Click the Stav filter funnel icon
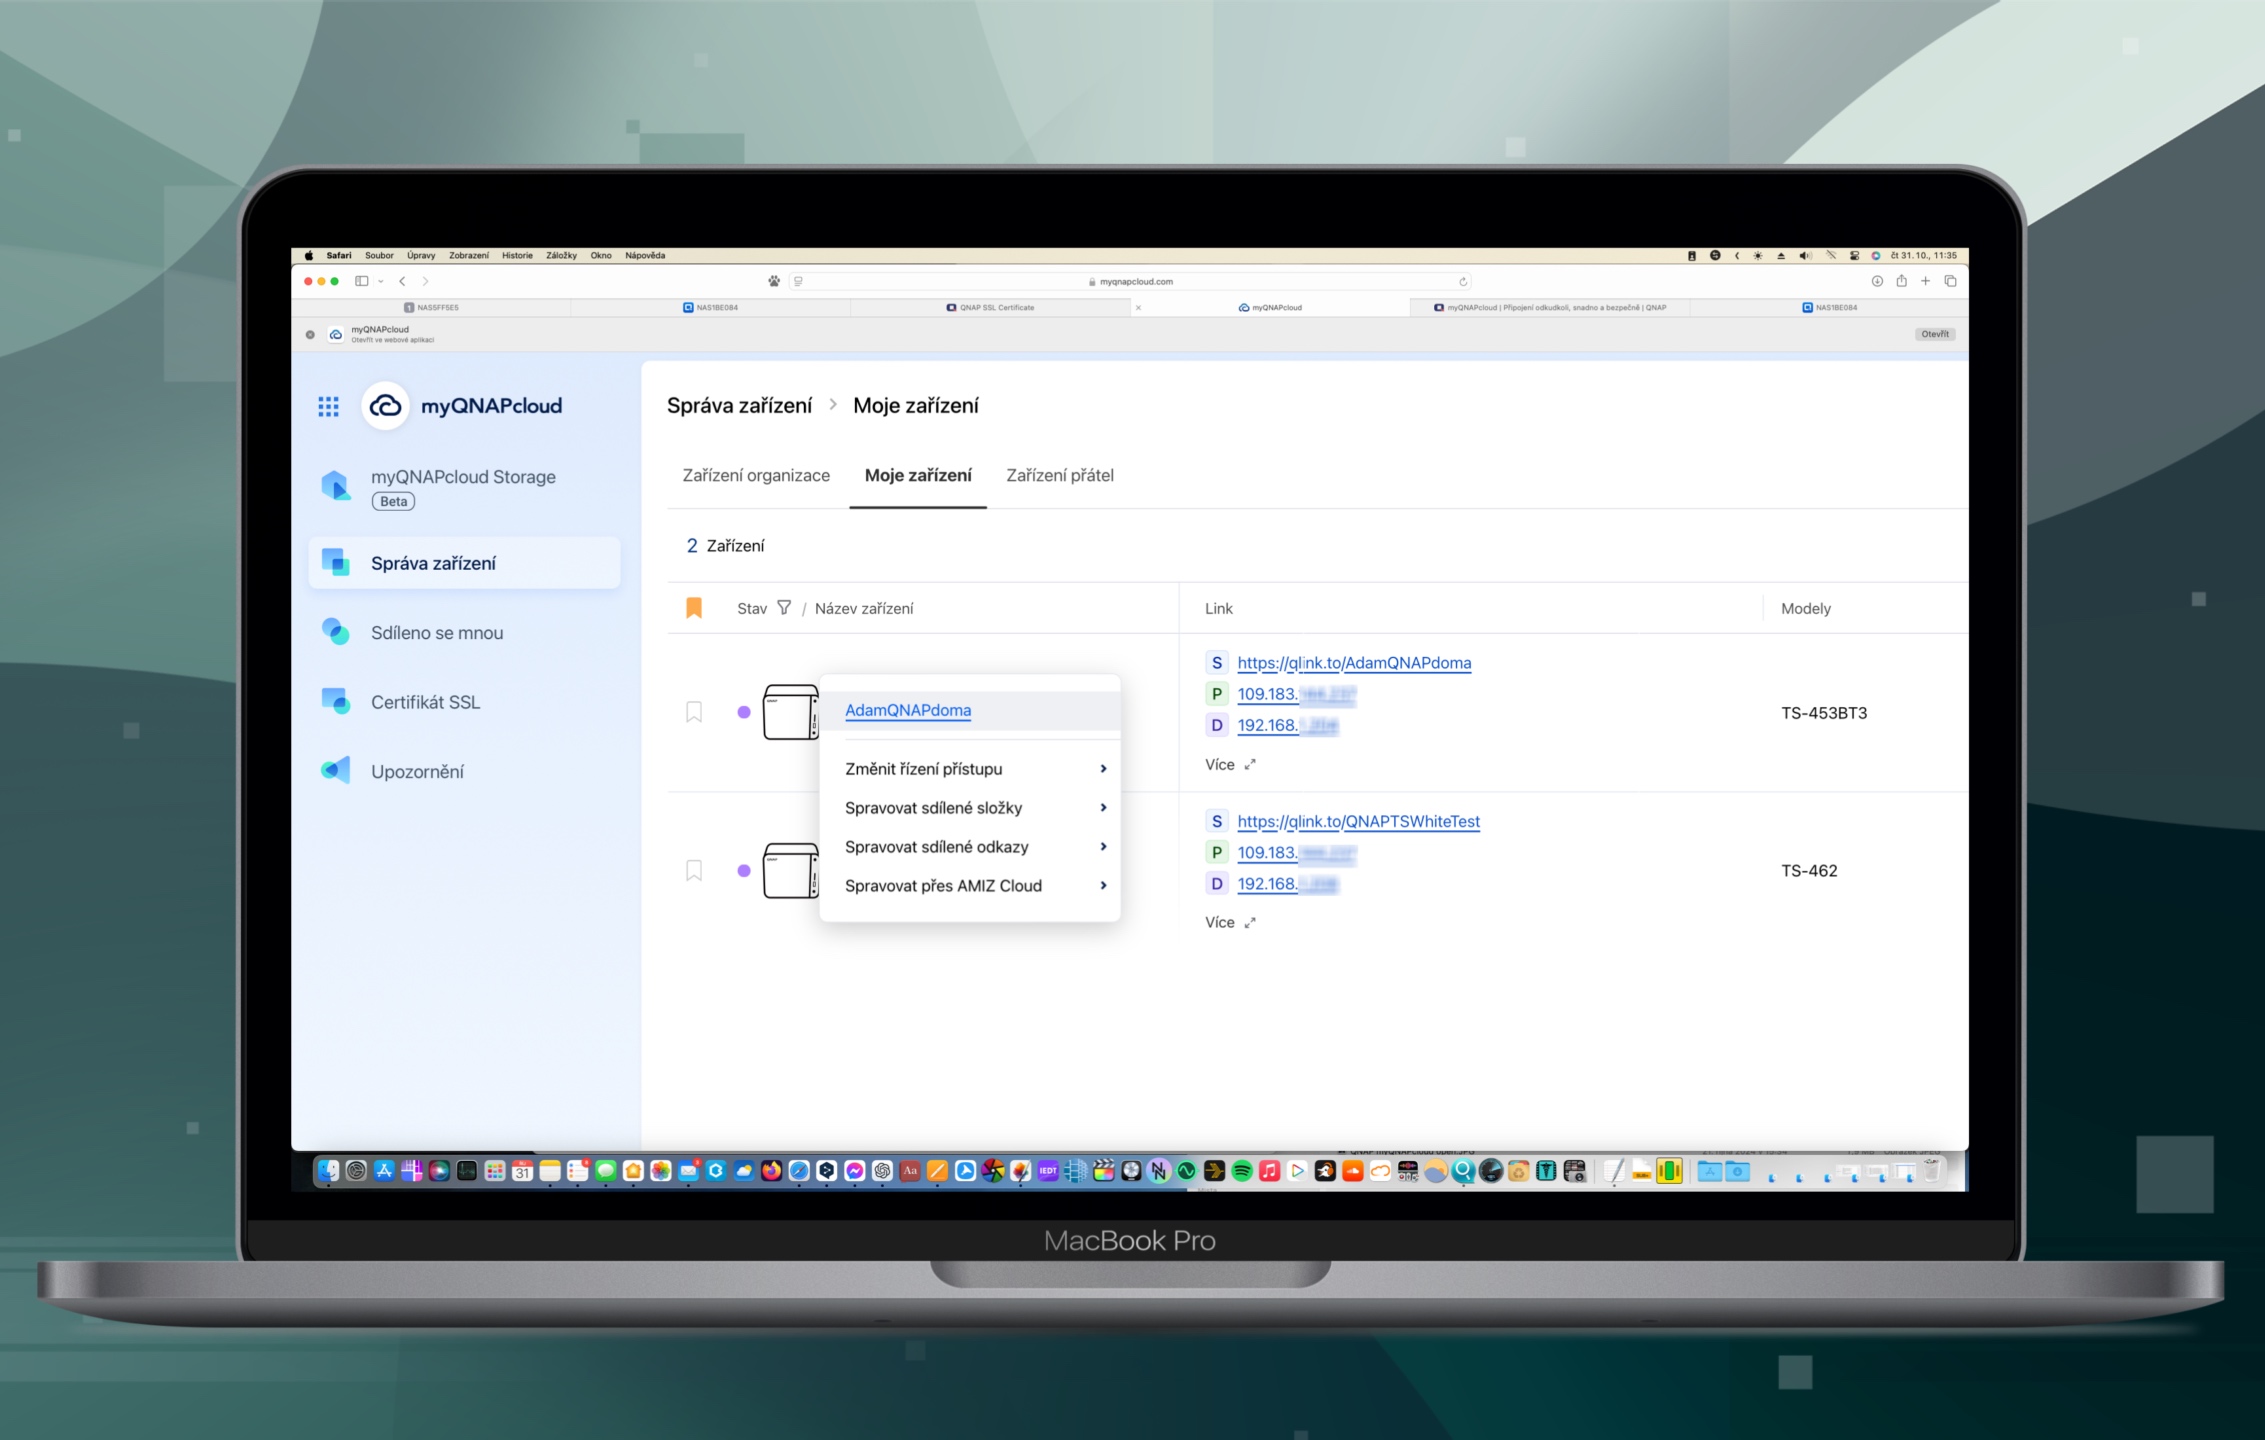 click(784, 608)
